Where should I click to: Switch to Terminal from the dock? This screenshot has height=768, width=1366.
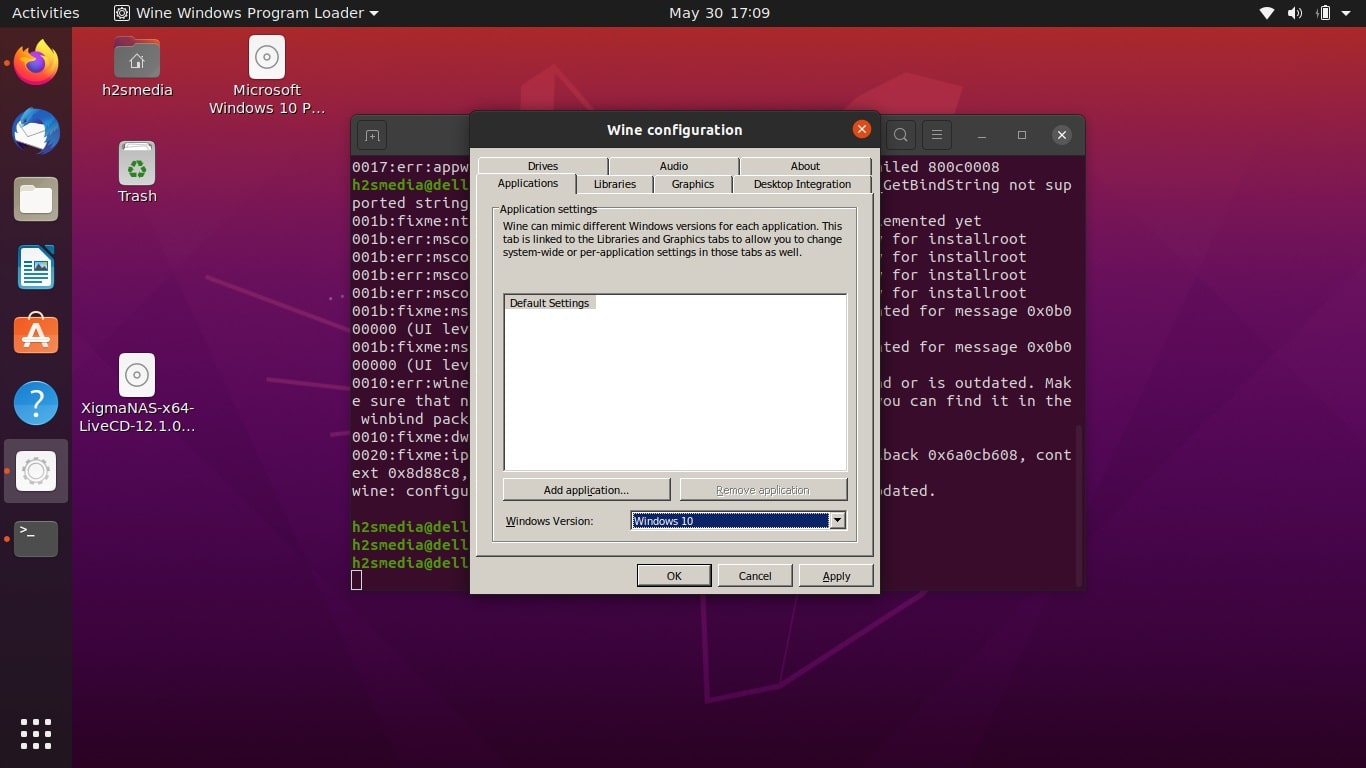coord(36,539)
